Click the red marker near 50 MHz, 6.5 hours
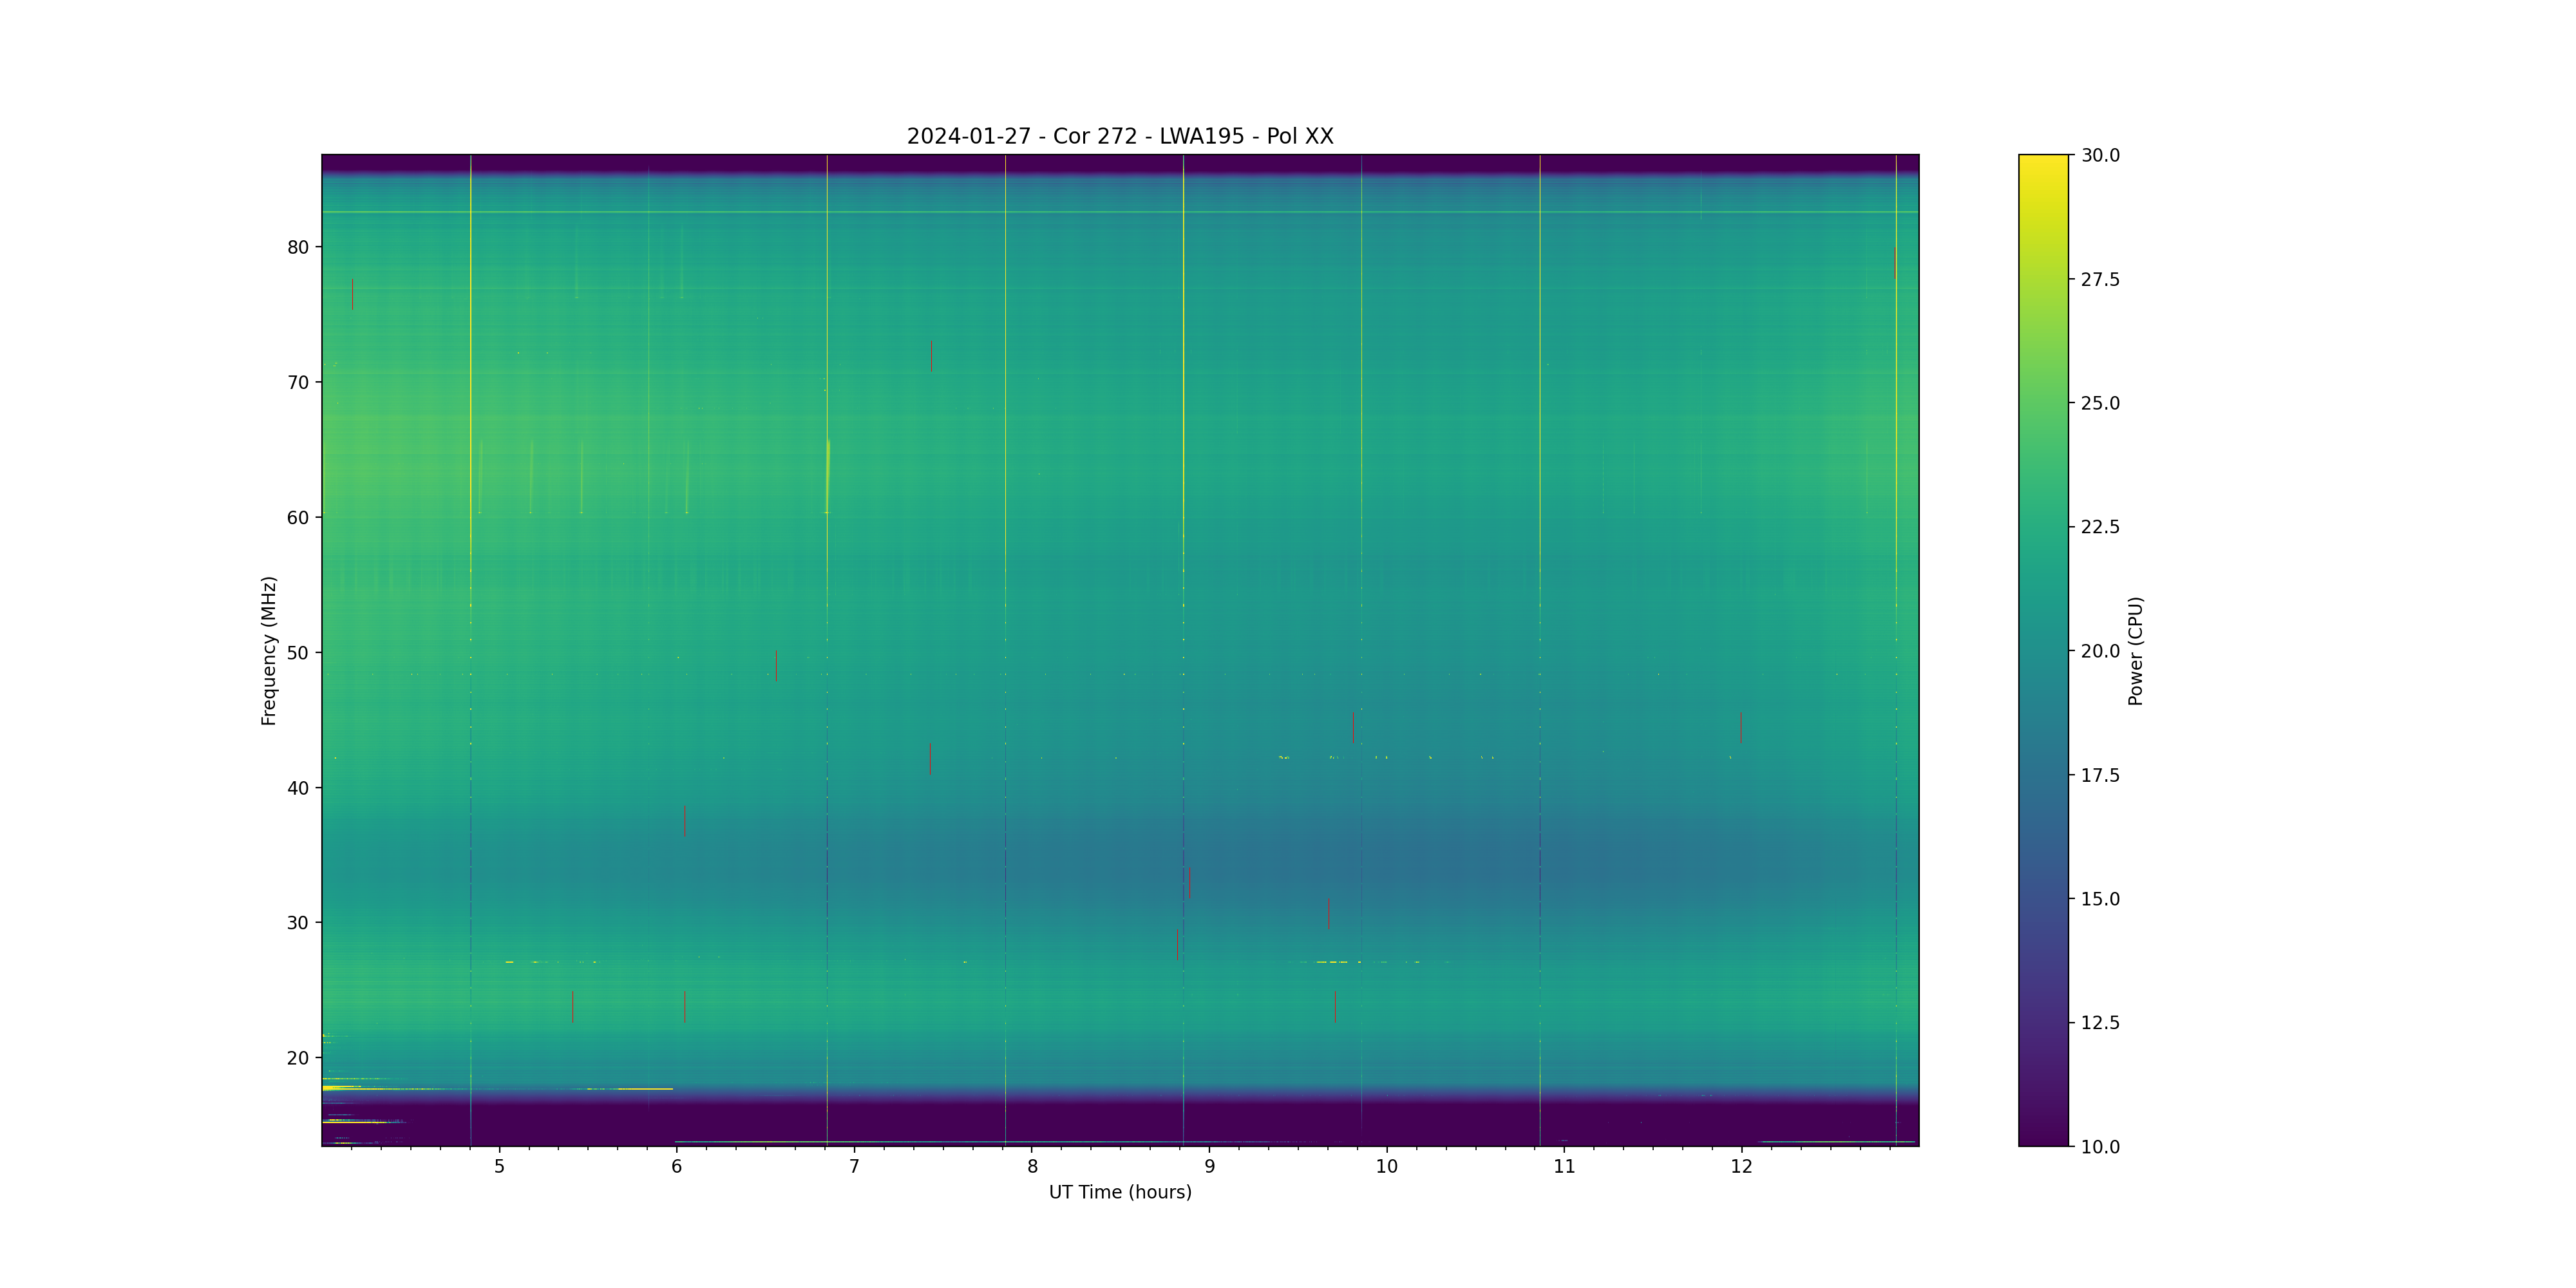This screenshot has width=2576, height=1288. (776, 666)
